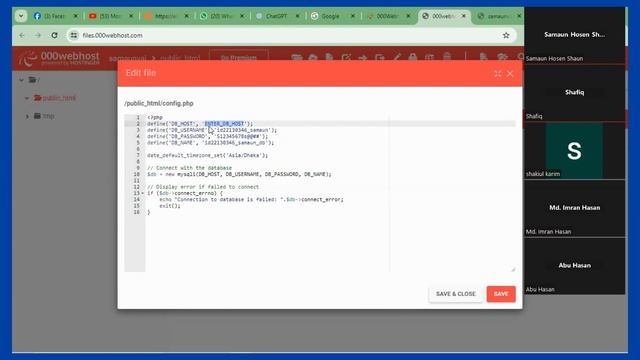Screen dimensions: 640x360
Task: Close the WhatsApp tab
Action: pyautogui.click(x=242, y=16)
